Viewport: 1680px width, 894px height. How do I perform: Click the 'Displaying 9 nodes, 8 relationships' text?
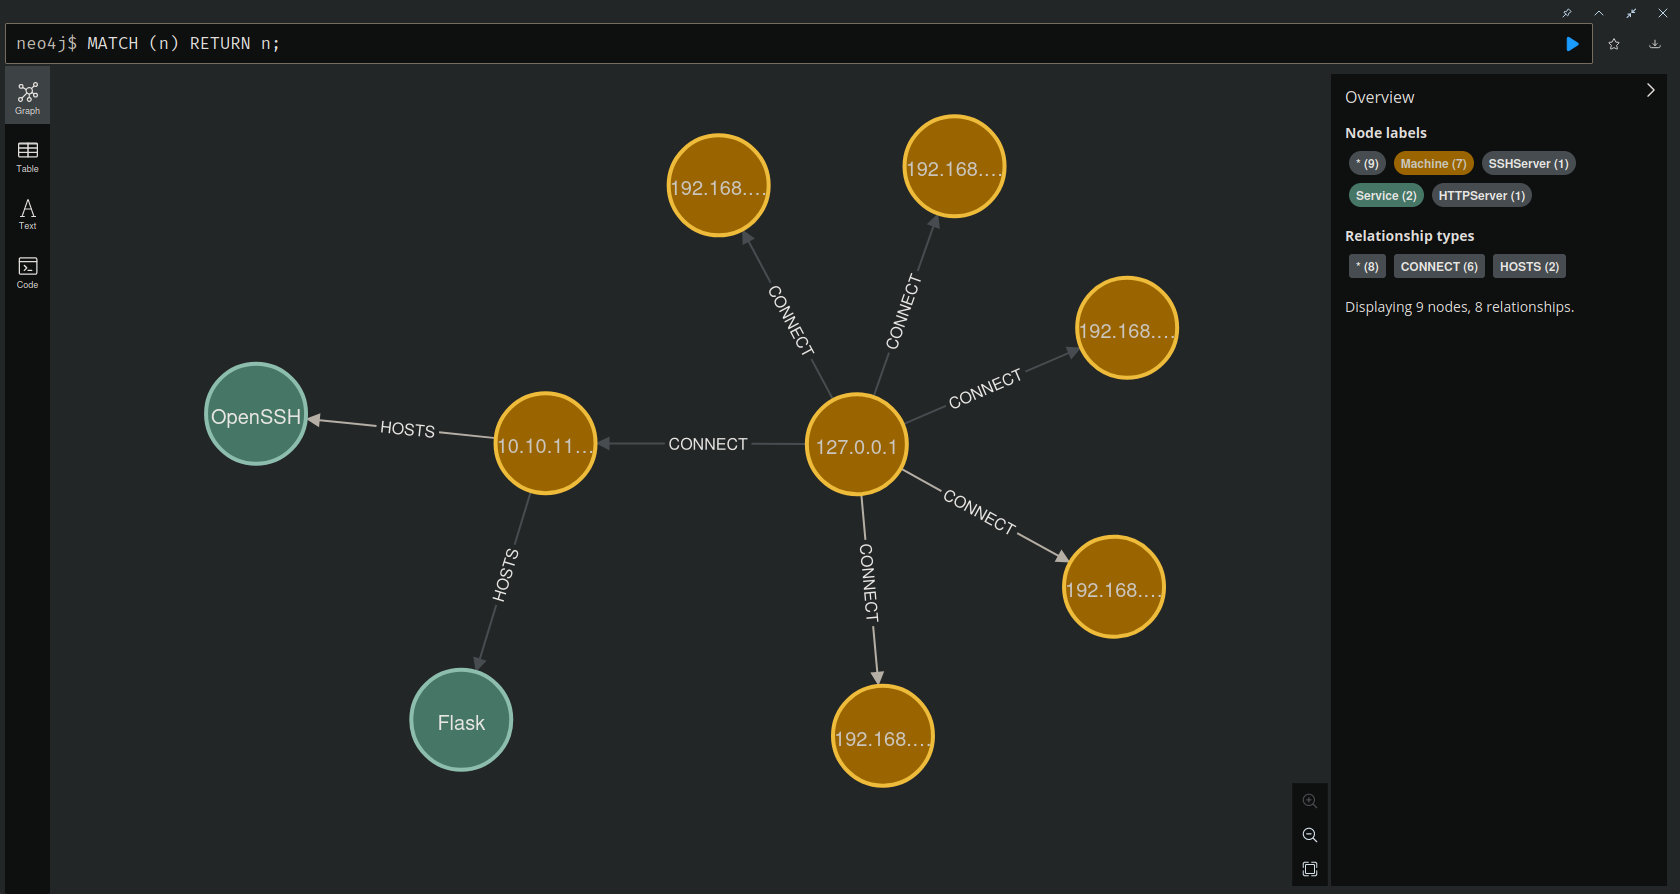point(1459,308)
